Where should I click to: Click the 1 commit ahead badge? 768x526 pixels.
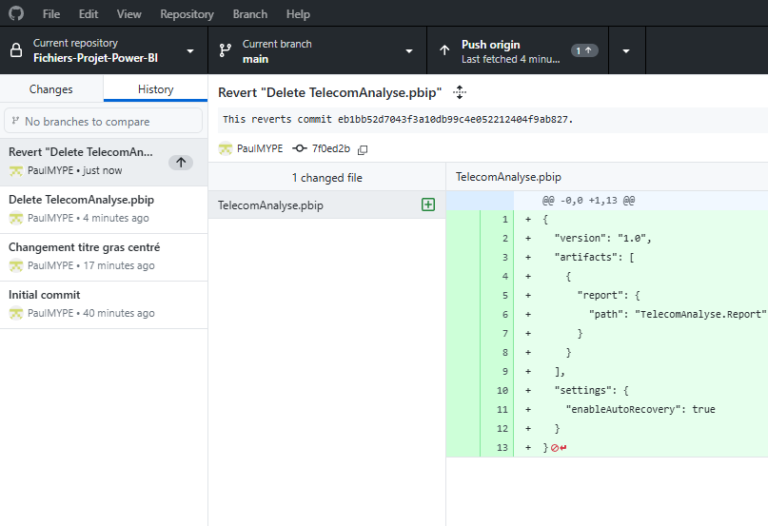584,50
